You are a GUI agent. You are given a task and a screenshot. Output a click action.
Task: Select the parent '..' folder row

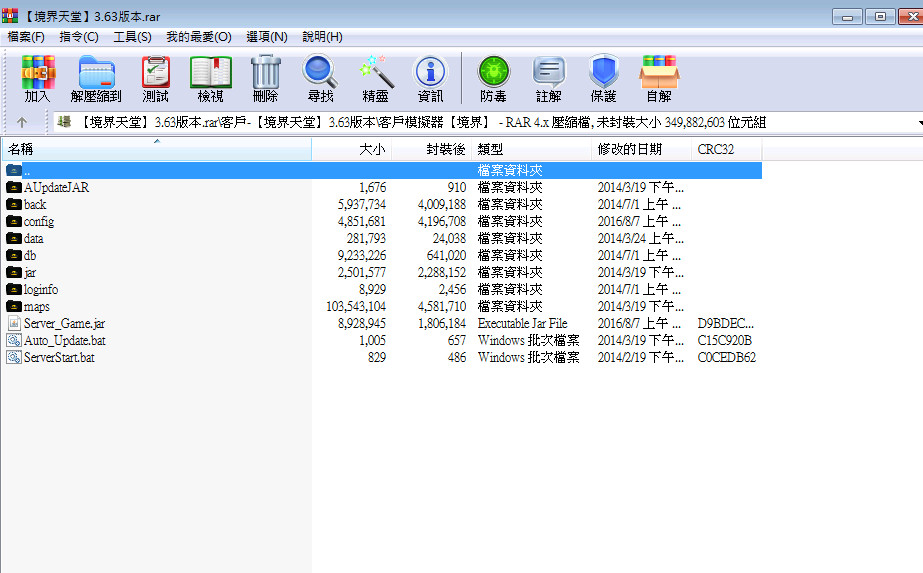click(x=383, y=170)
